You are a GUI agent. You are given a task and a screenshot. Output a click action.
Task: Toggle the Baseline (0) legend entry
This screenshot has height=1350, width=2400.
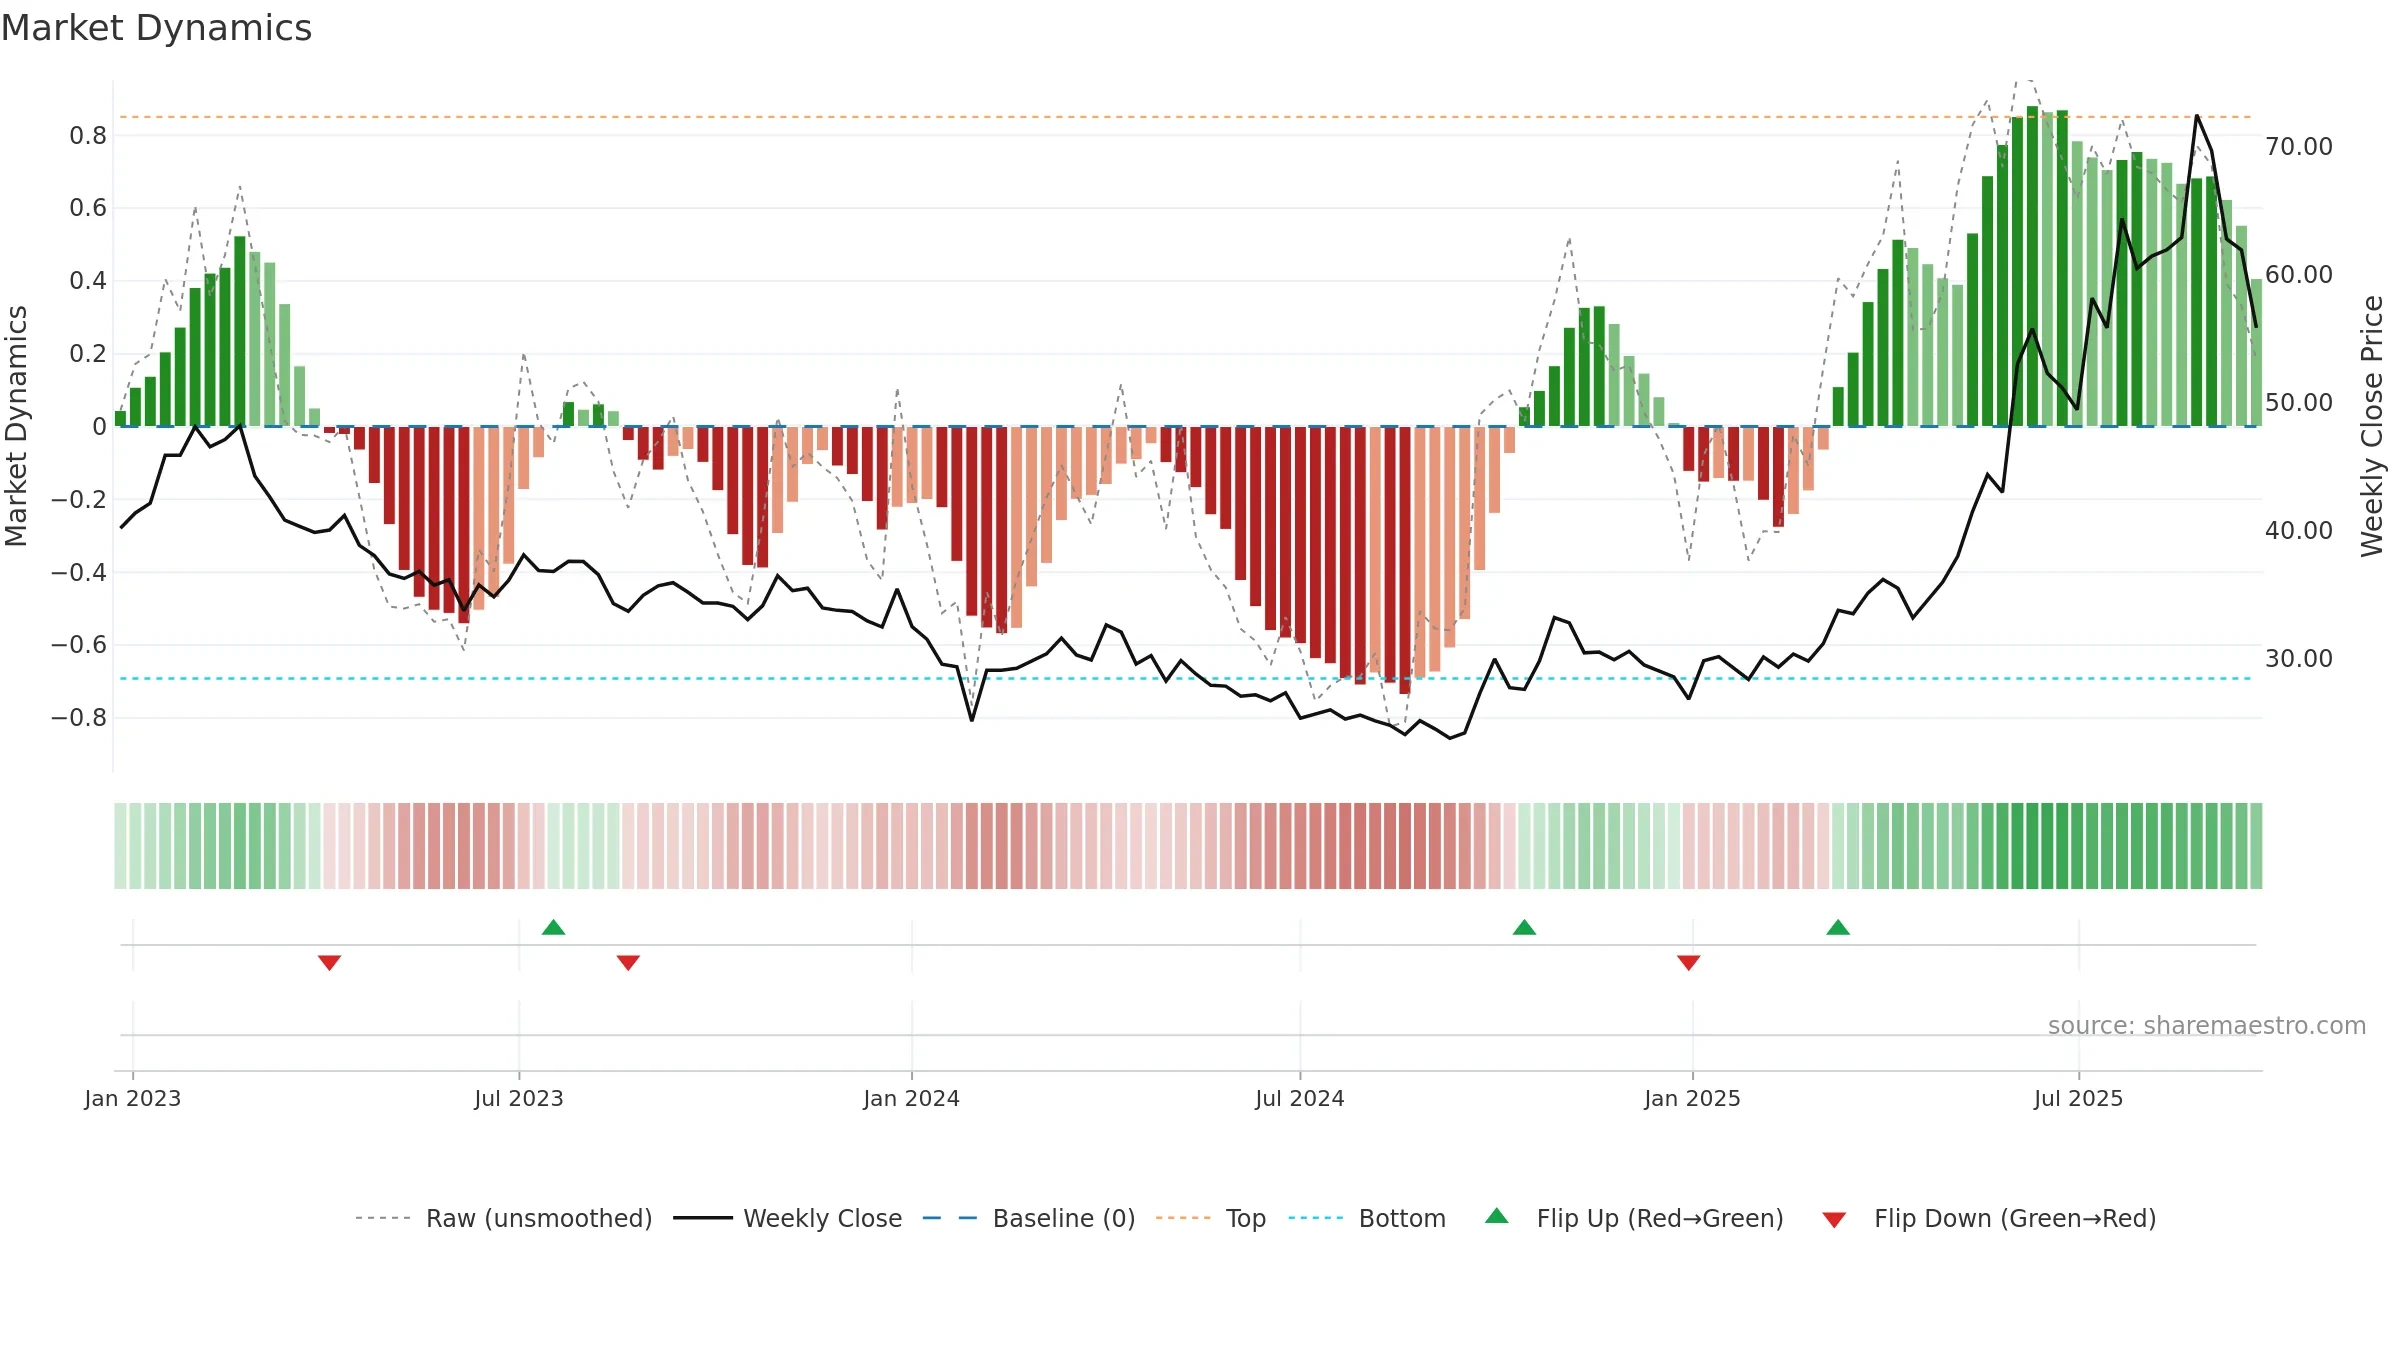[x=1028, y=1218]
